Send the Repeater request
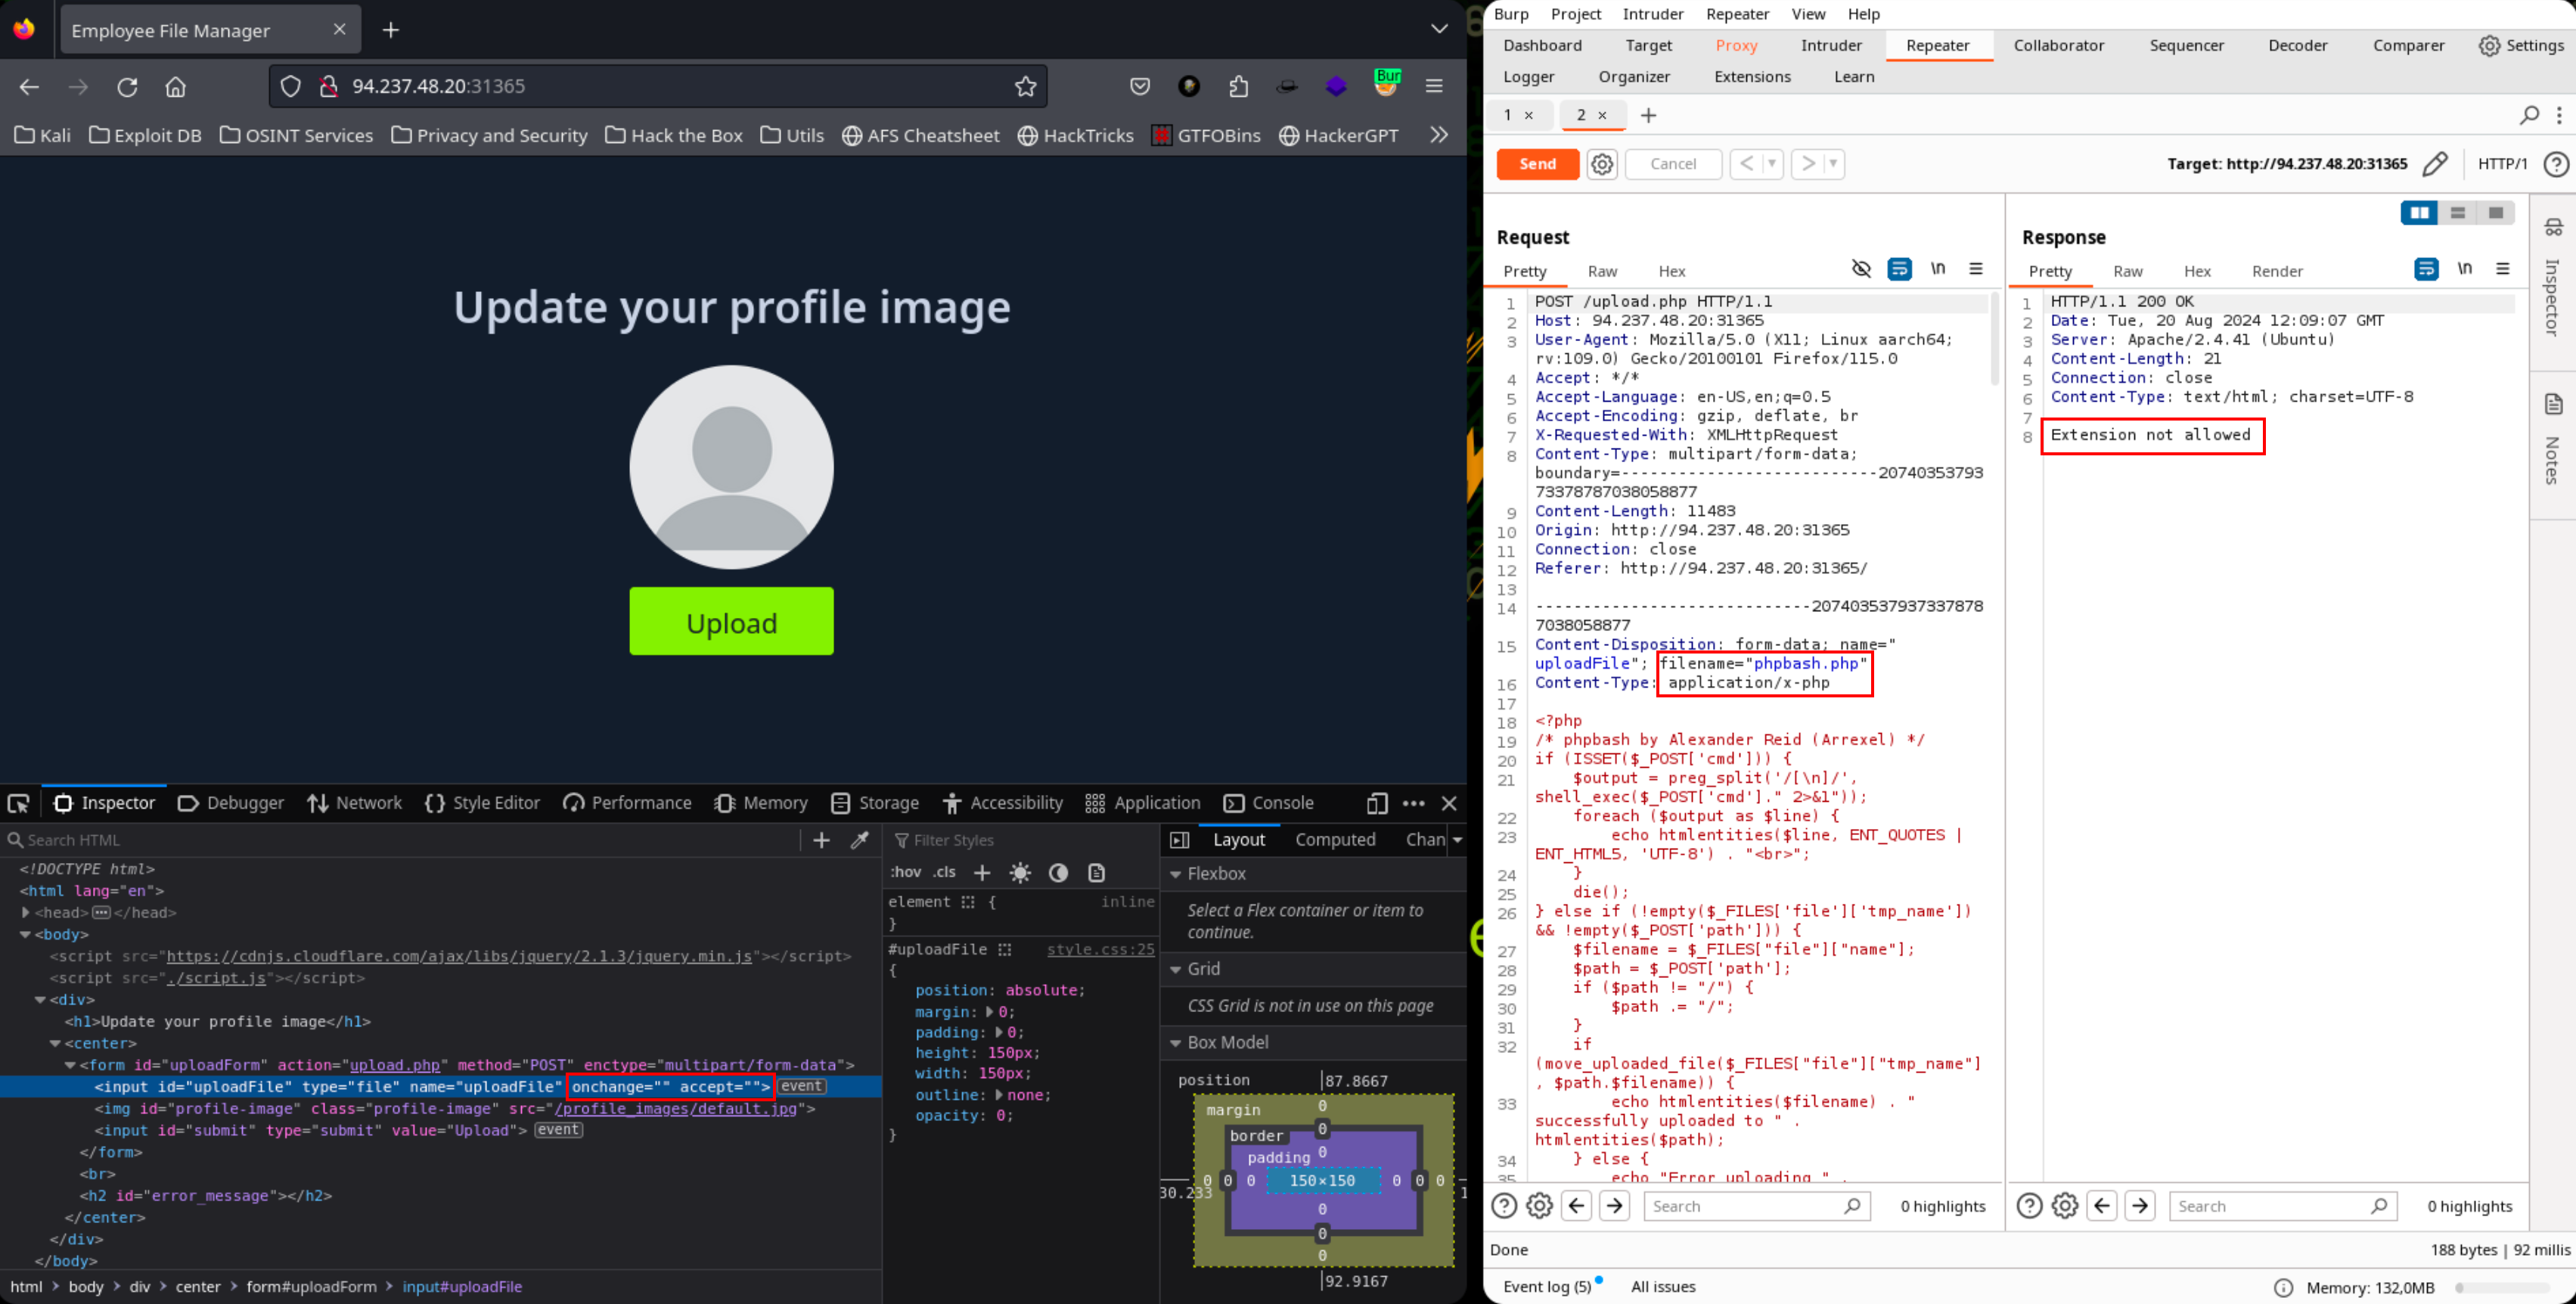 tap(1537, 164)
